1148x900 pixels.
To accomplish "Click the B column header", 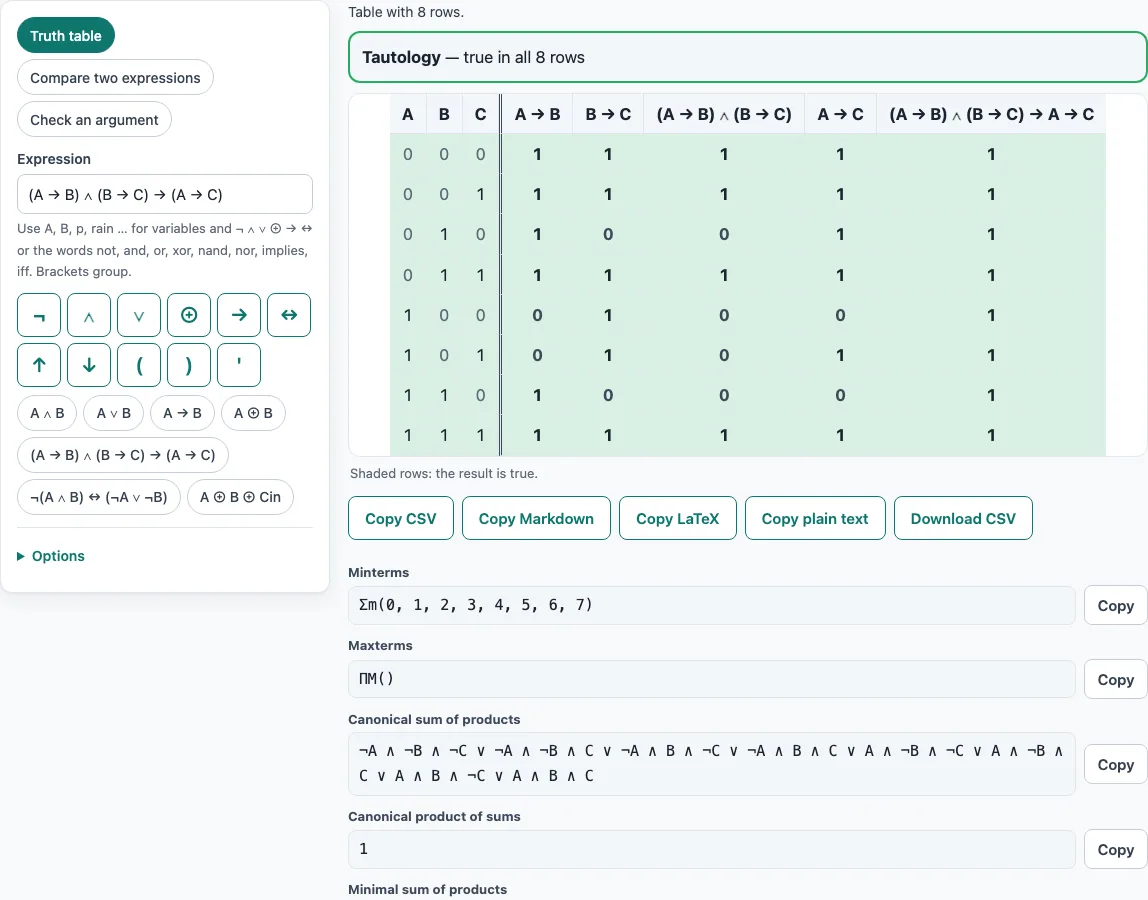I will click(444, 114).
